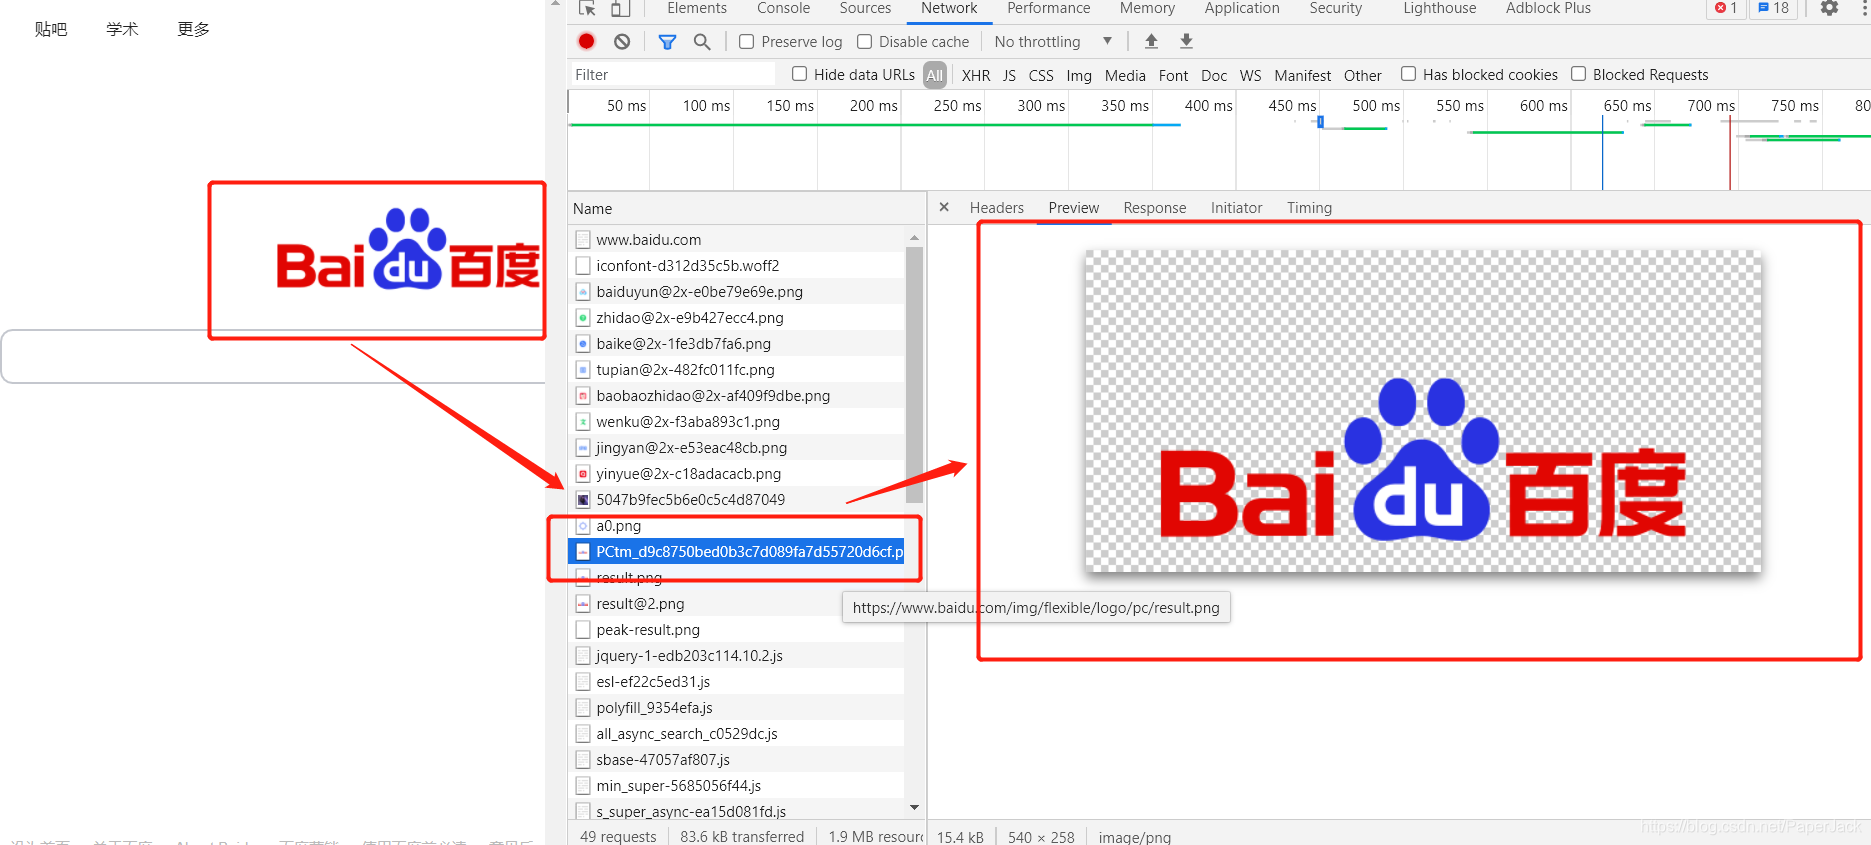This screenshot has width=1871, height=845.
Task: Enable Preserve log checkbox
Action: click(x=746, y=41)
